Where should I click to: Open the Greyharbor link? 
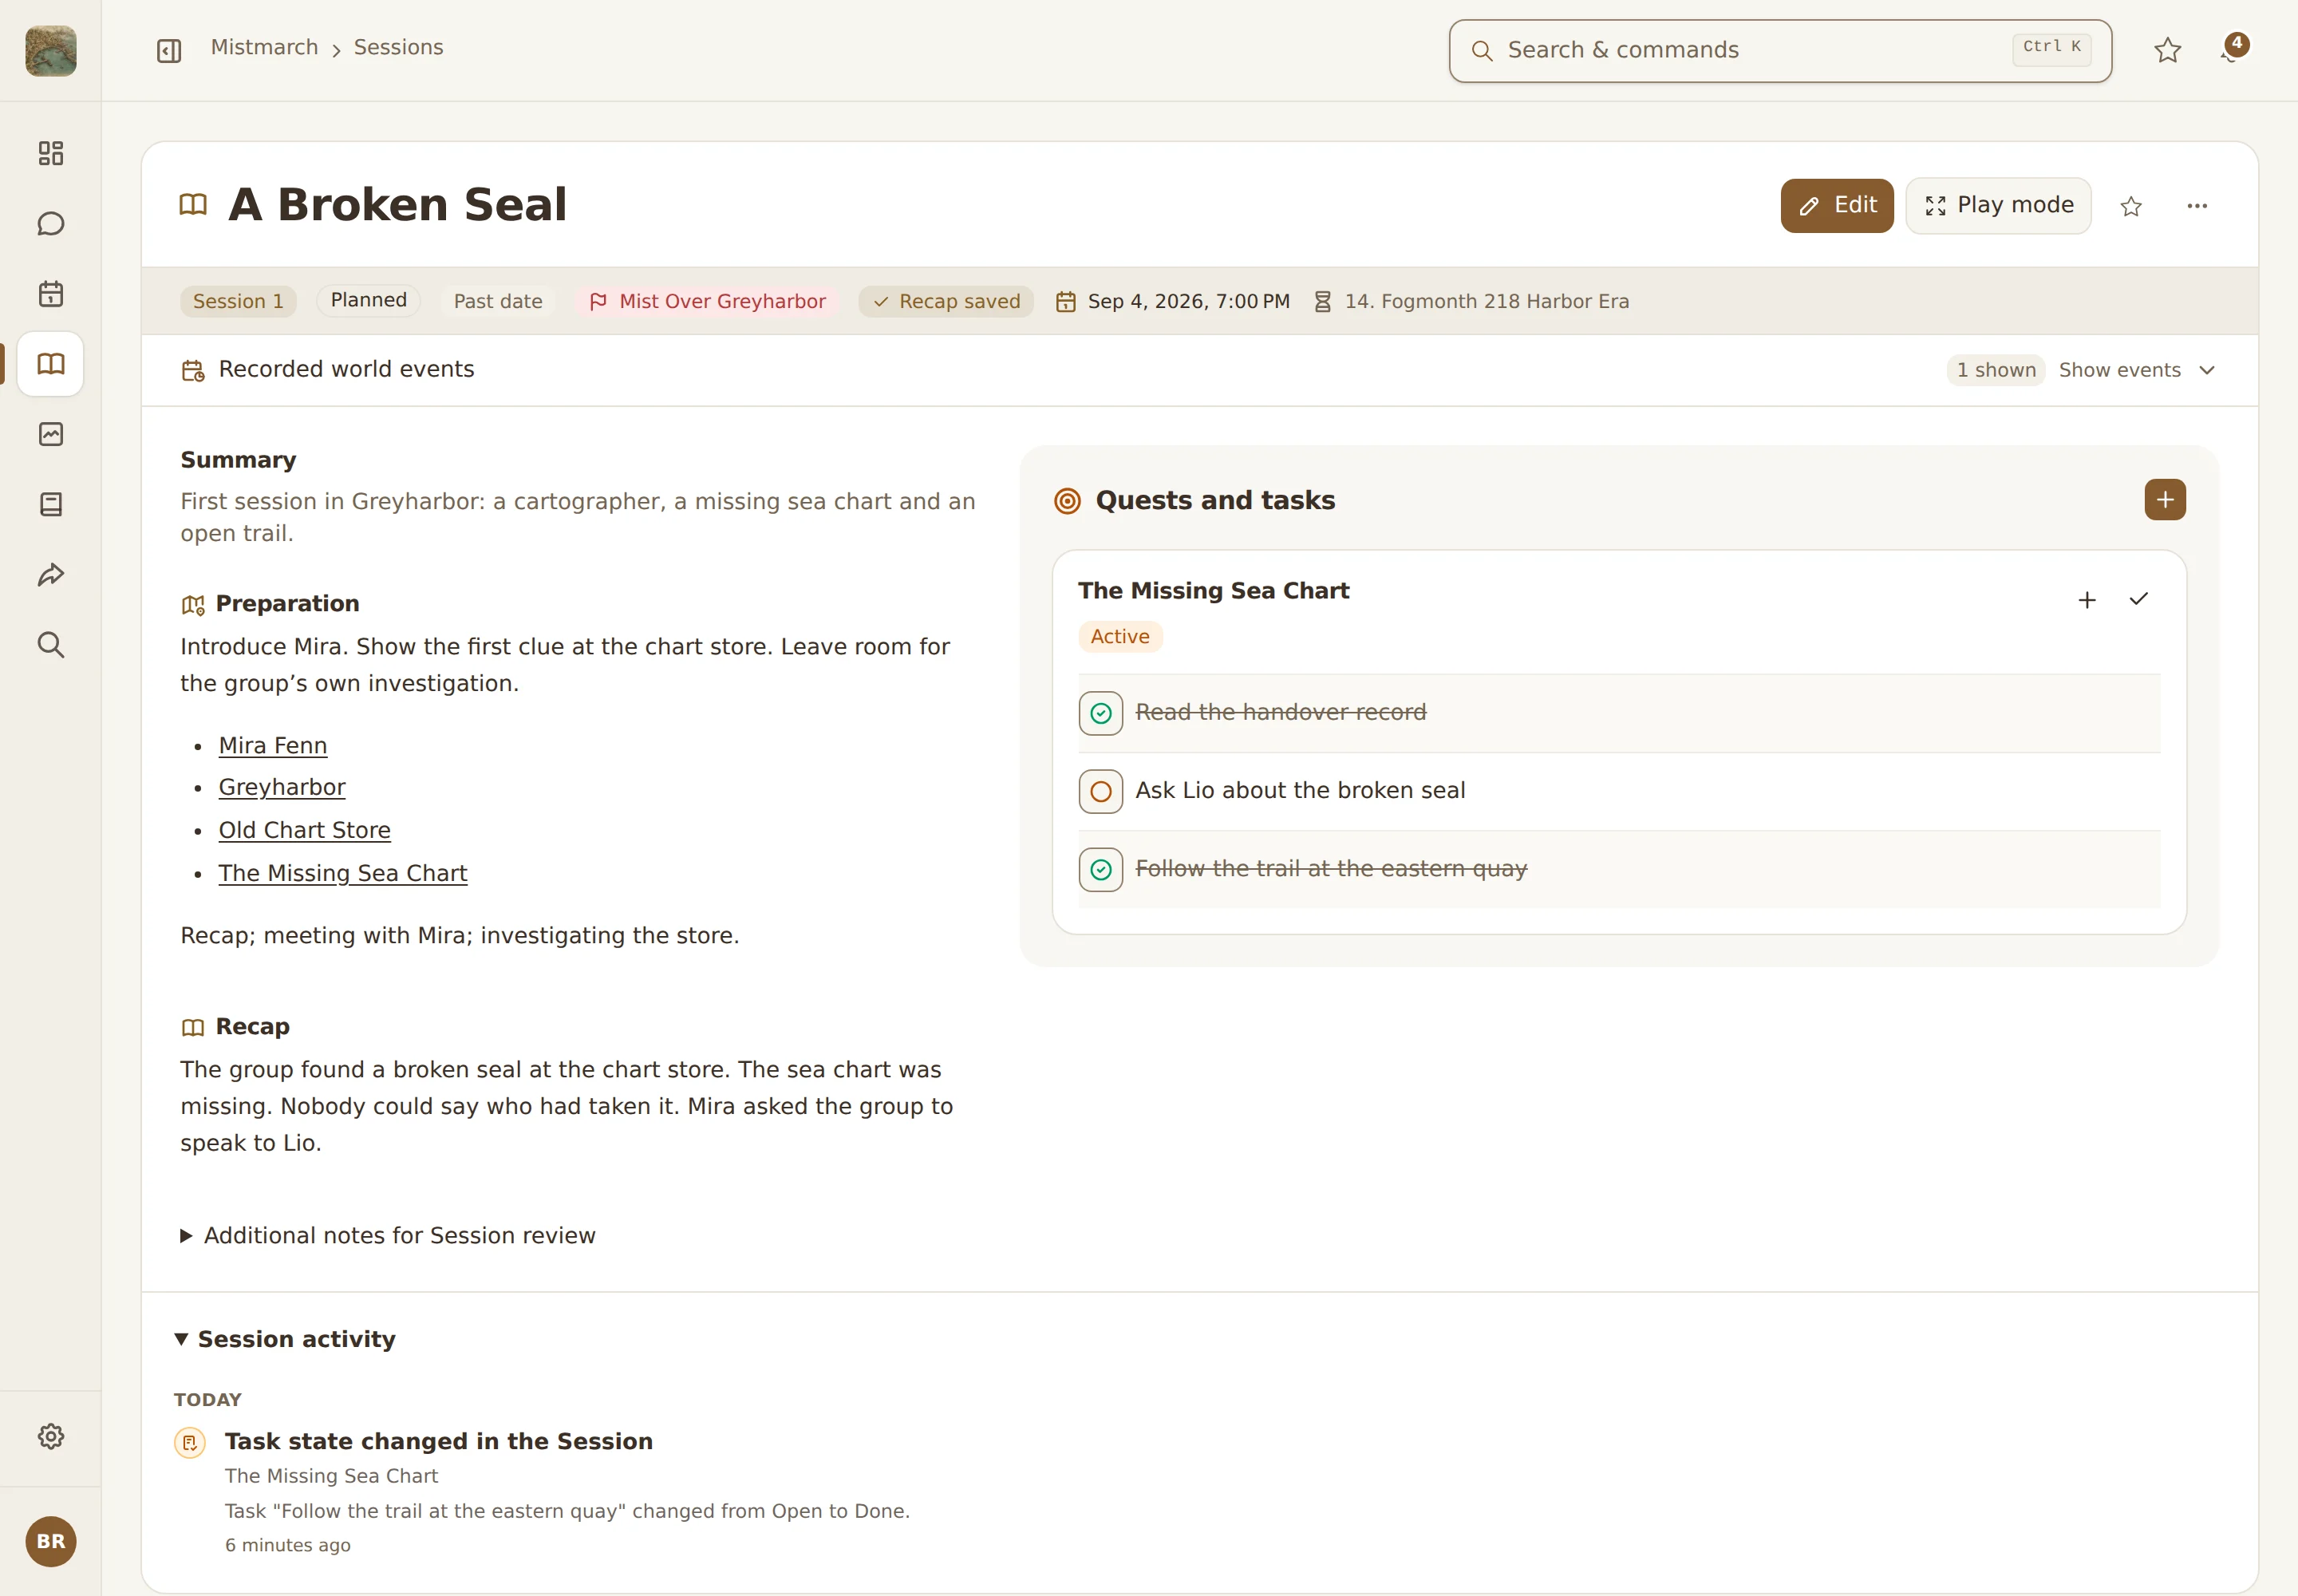(x=282, y=788)
